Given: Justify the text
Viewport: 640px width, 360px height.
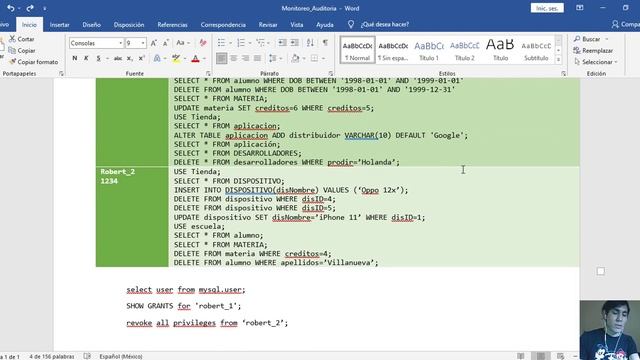Looking at the screenshot, I should [x=257, y=58].
